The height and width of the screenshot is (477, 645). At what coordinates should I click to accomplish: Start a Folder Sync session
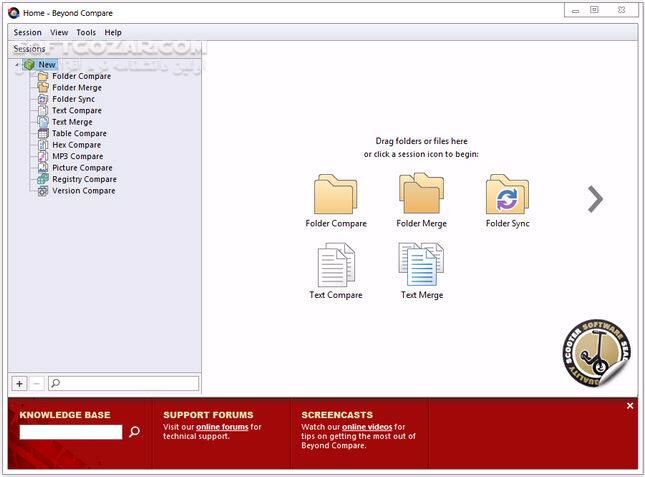[x=507, y=194]
